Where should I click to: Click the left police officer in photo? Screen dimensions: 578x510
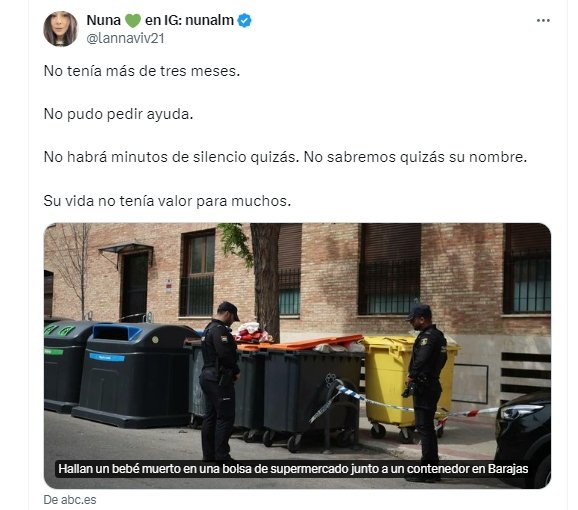click(x=219, y=381)
